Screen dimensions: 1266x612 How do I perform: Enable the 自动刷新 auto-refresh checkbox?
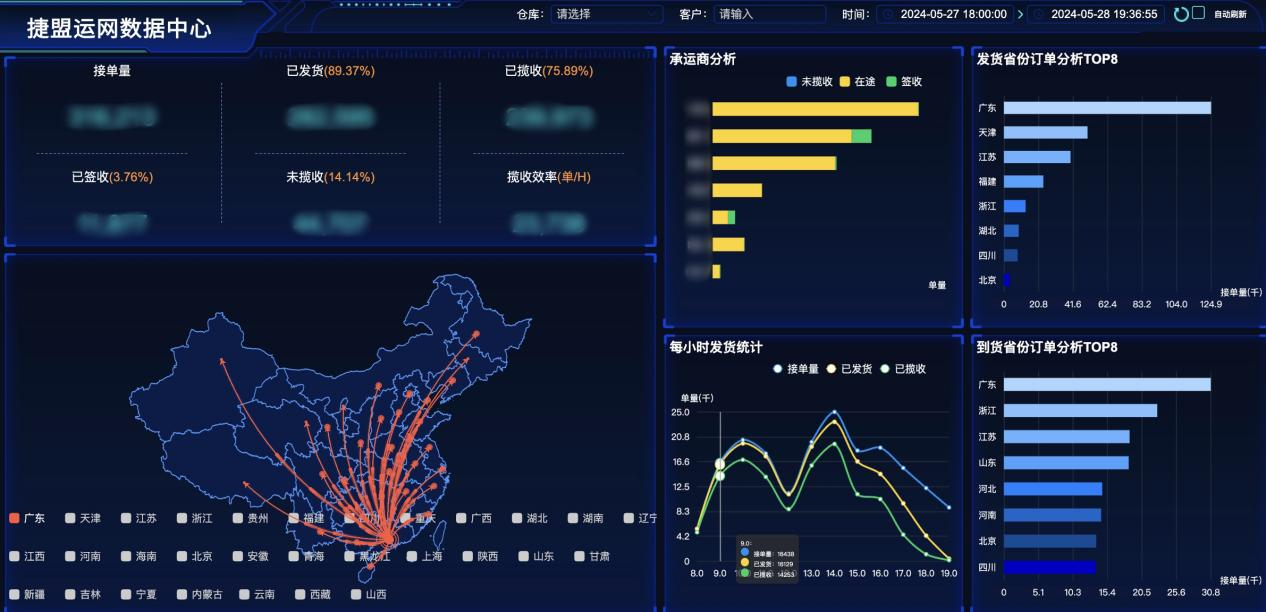pos(1198,14)
